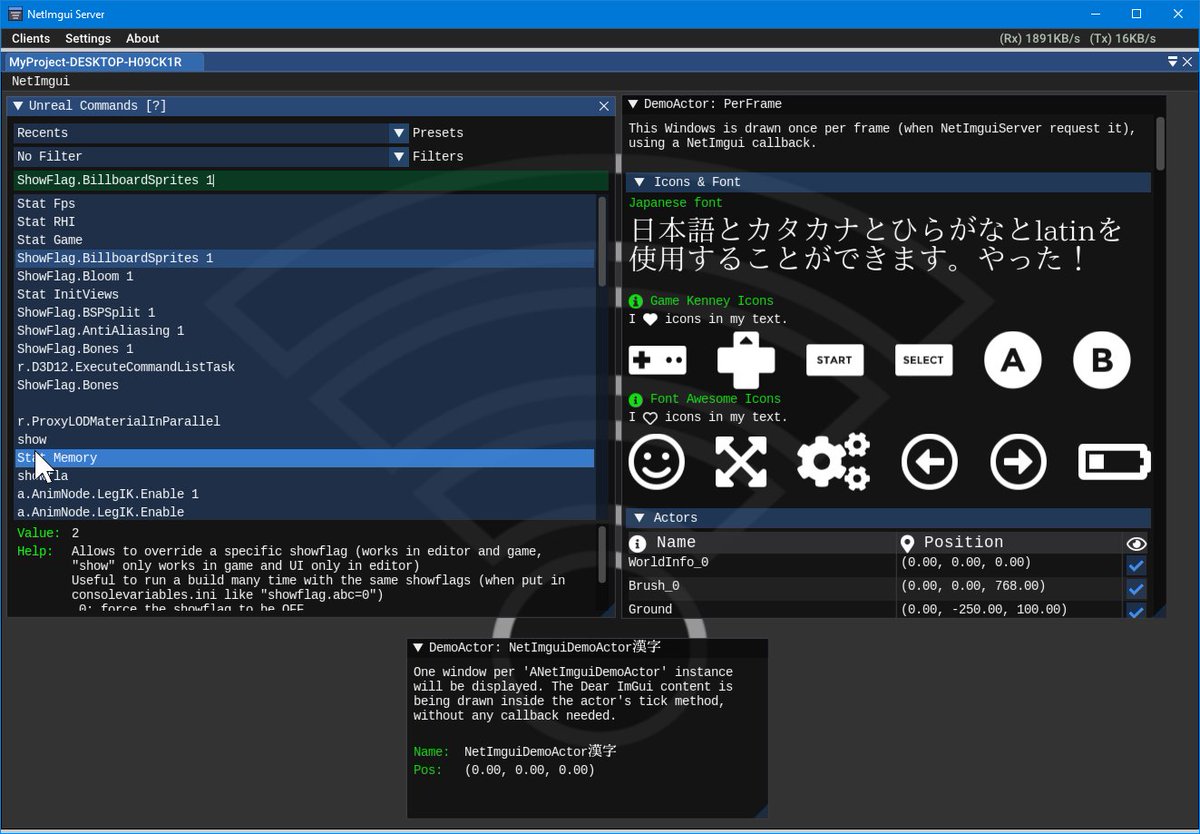
Task: Open the Settings menu
Action: coord(88,39)
